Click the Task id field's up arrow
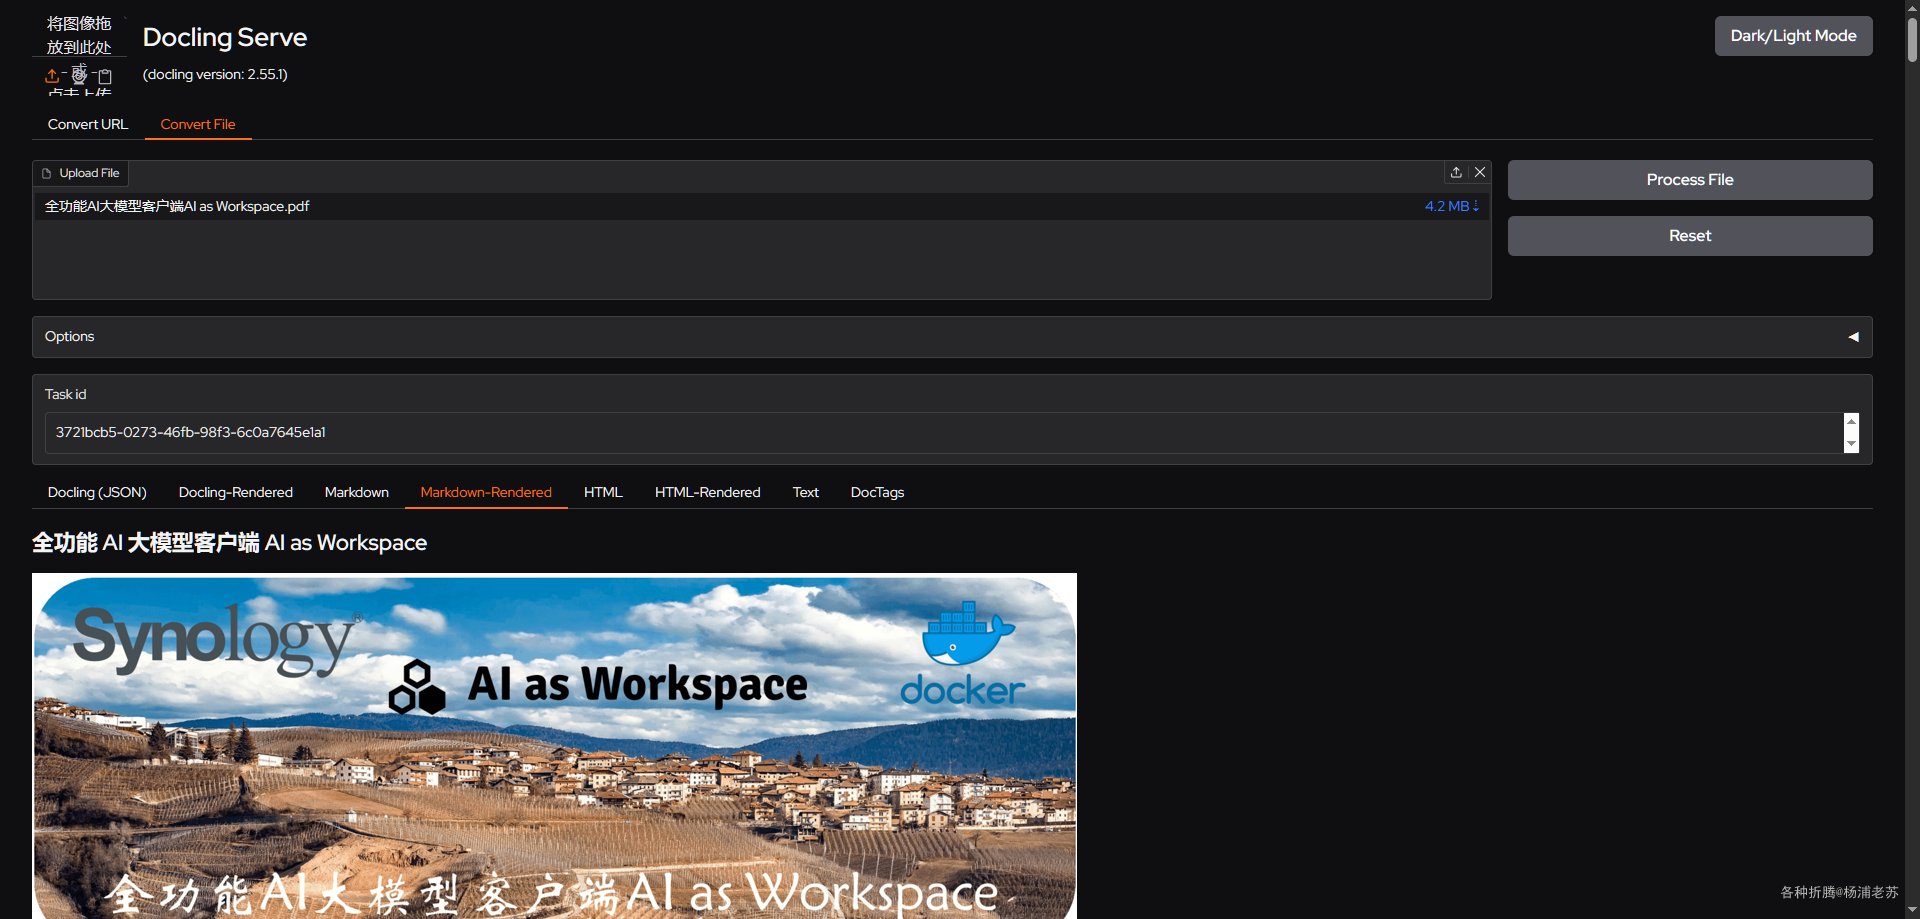 click(x=1851, y=422)
